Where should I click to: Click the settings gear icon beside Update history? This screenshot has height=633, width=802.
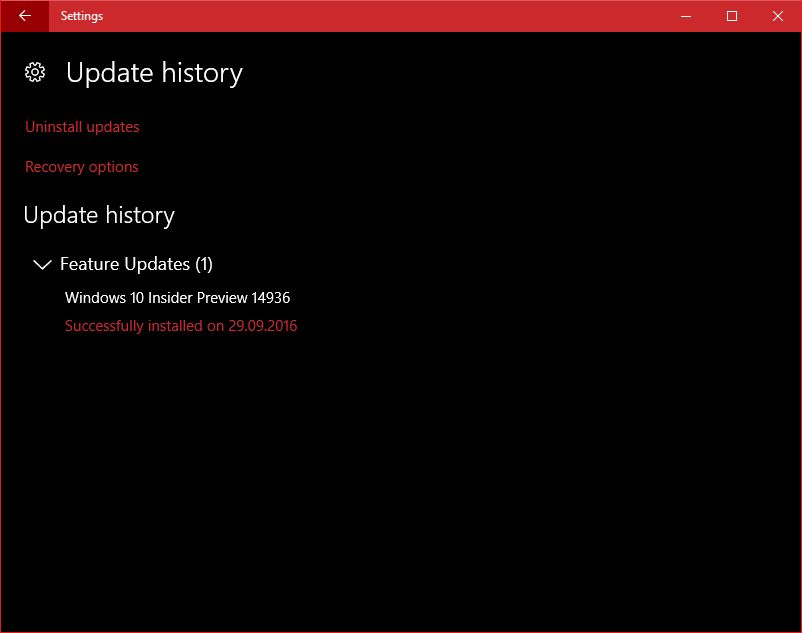tap(35, 73)
